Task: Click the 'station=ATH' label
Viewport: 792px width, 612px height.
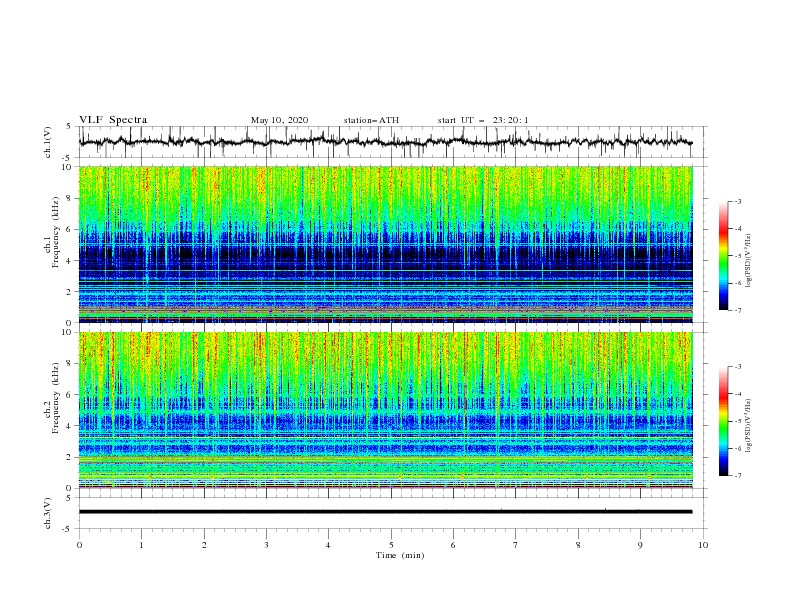Action: 371,120
